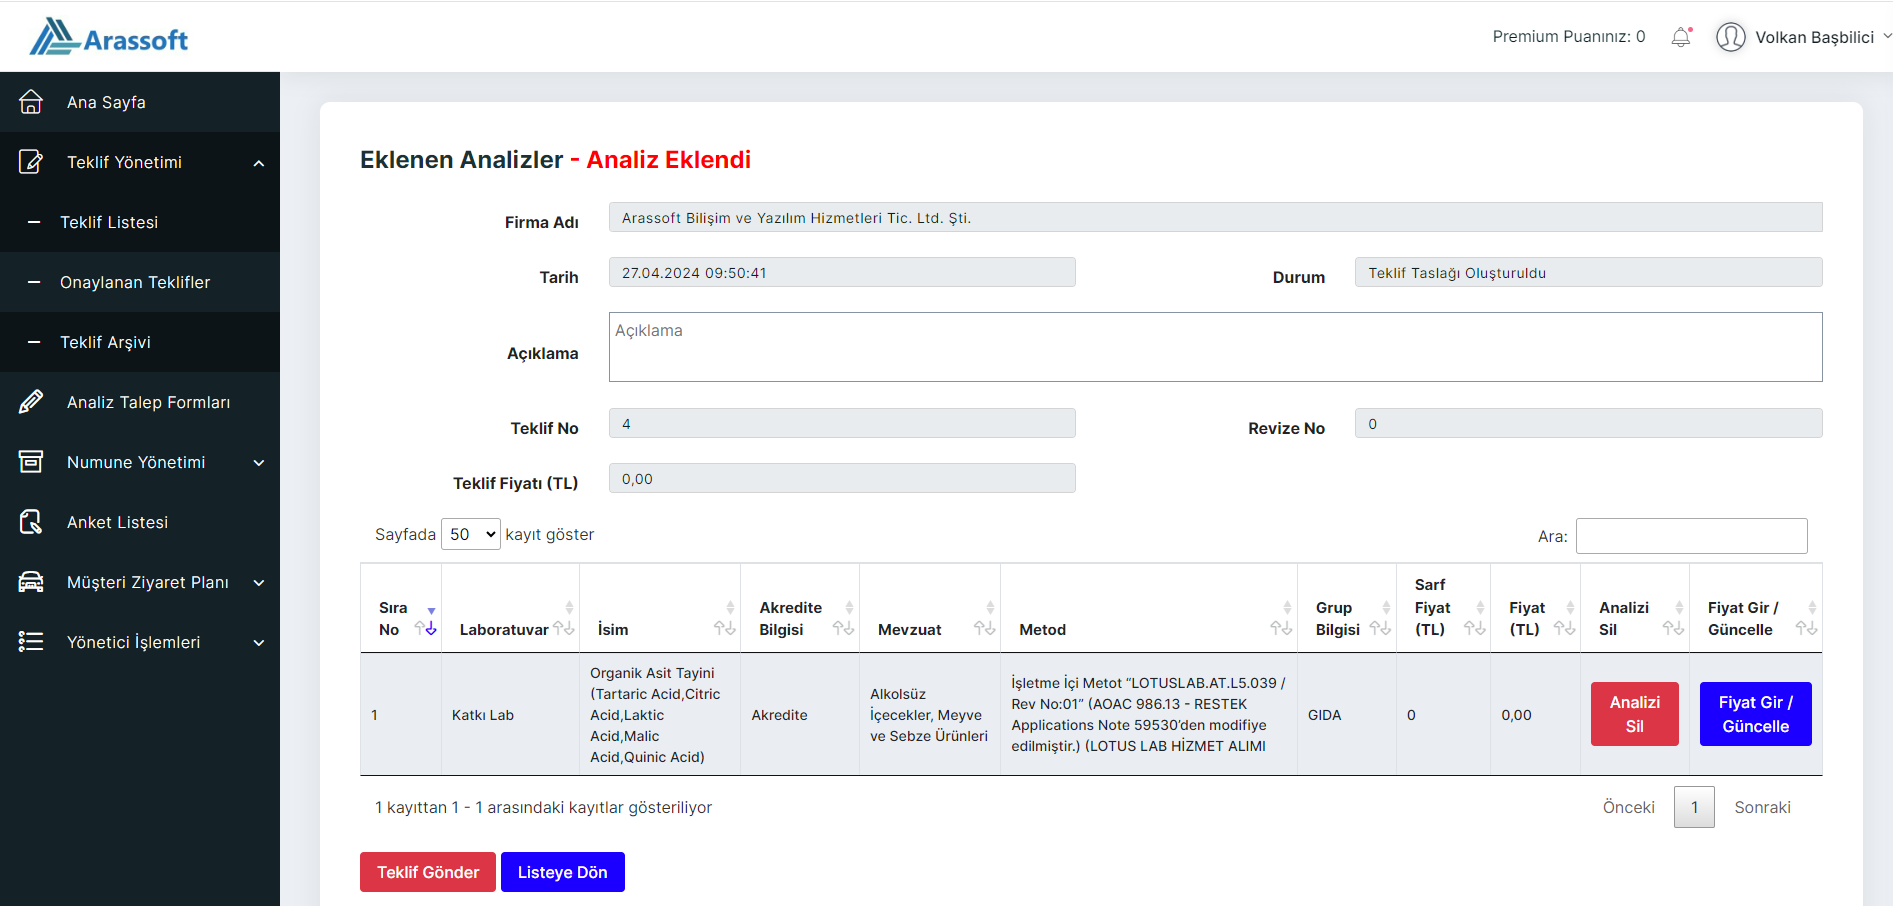Open the notification bell icon
1893x906 pixels.
(1681, 37)
